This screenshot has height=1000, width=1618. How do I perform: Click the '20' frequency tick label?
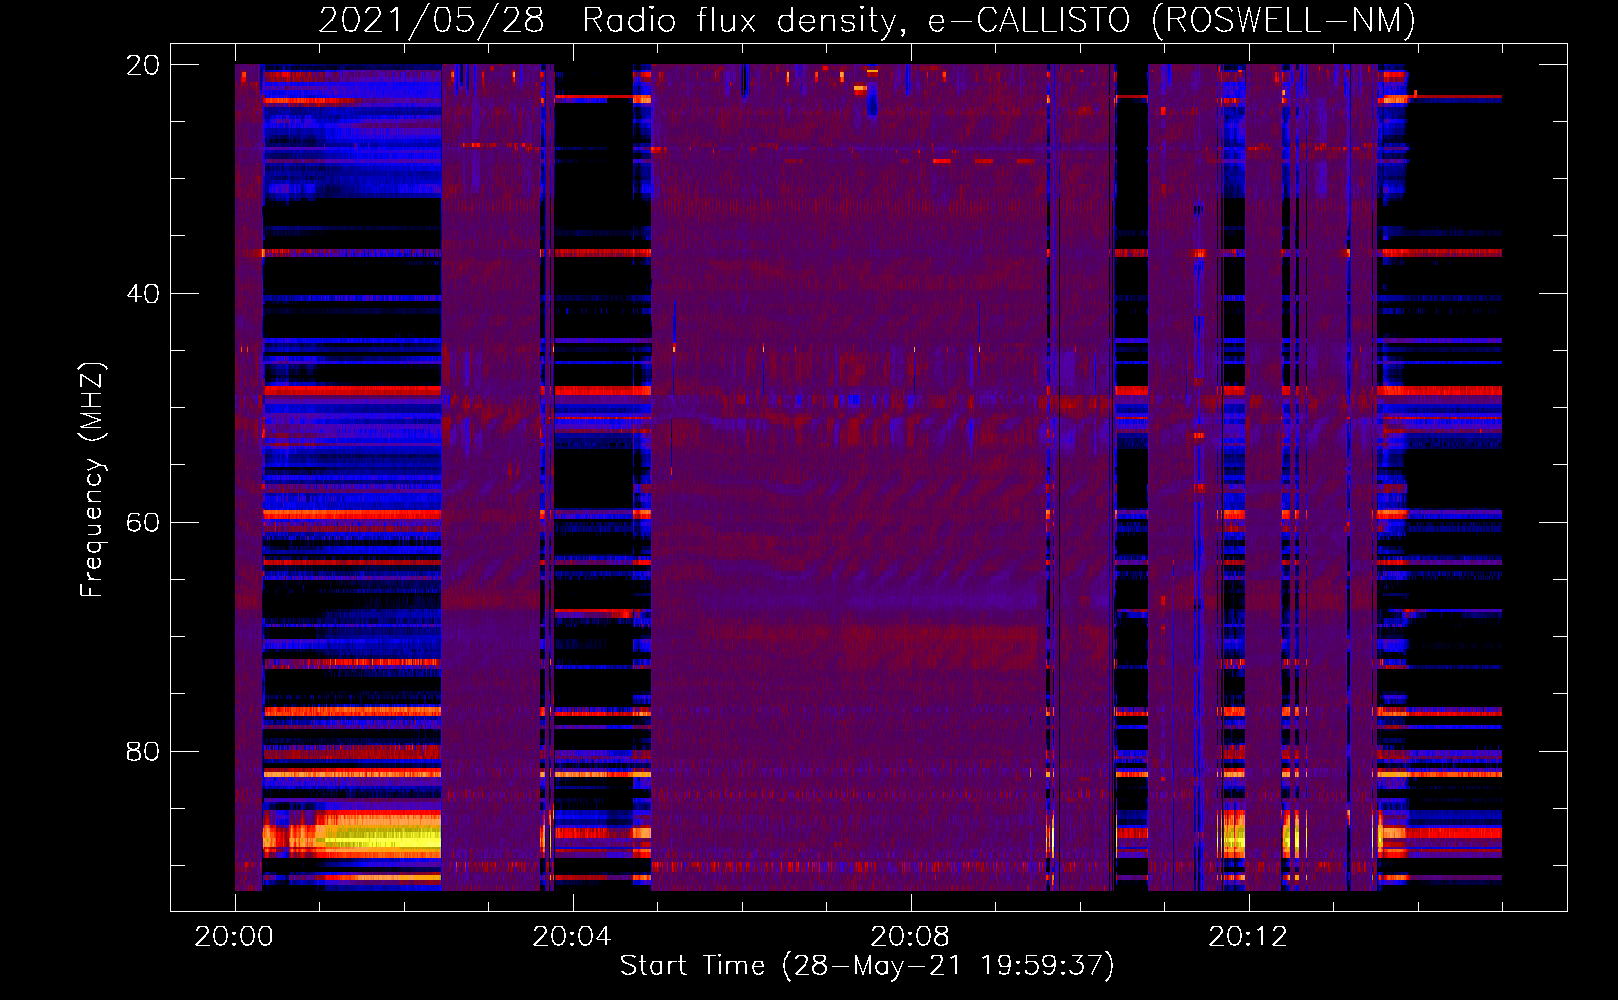click(x=142, y=65)
